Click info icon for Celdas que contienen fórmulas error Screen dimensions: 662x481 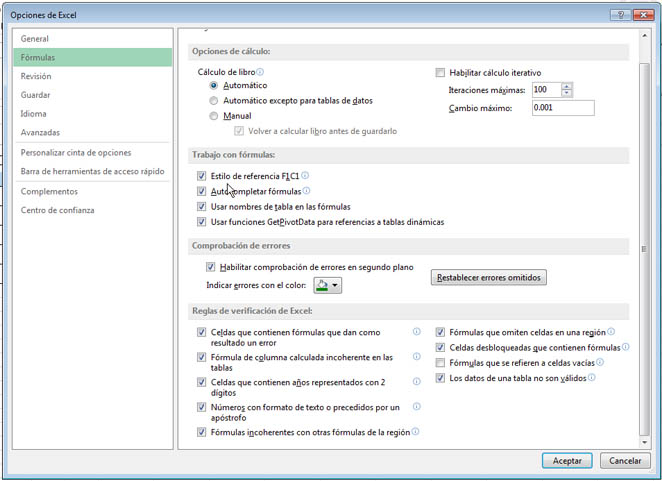(416, 331)
